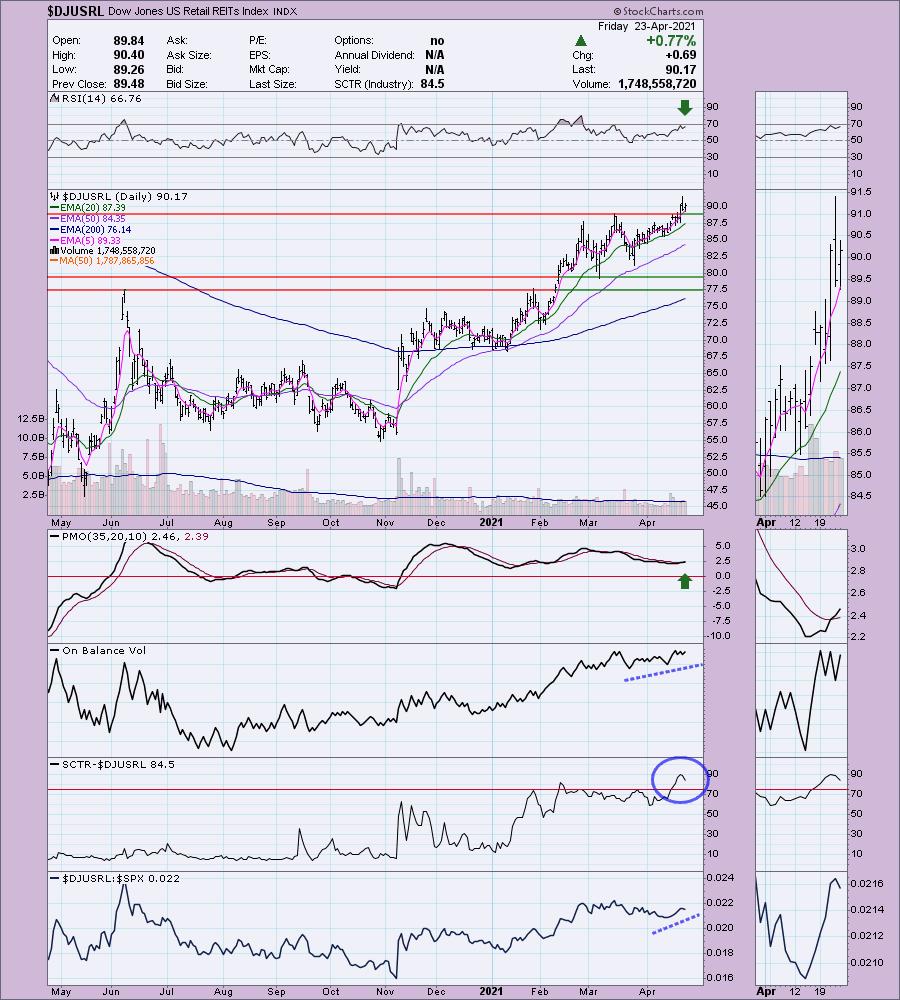Click the $DJUSRL ticker symbol title
This screenshot has width=900, height=1000.
75,11
